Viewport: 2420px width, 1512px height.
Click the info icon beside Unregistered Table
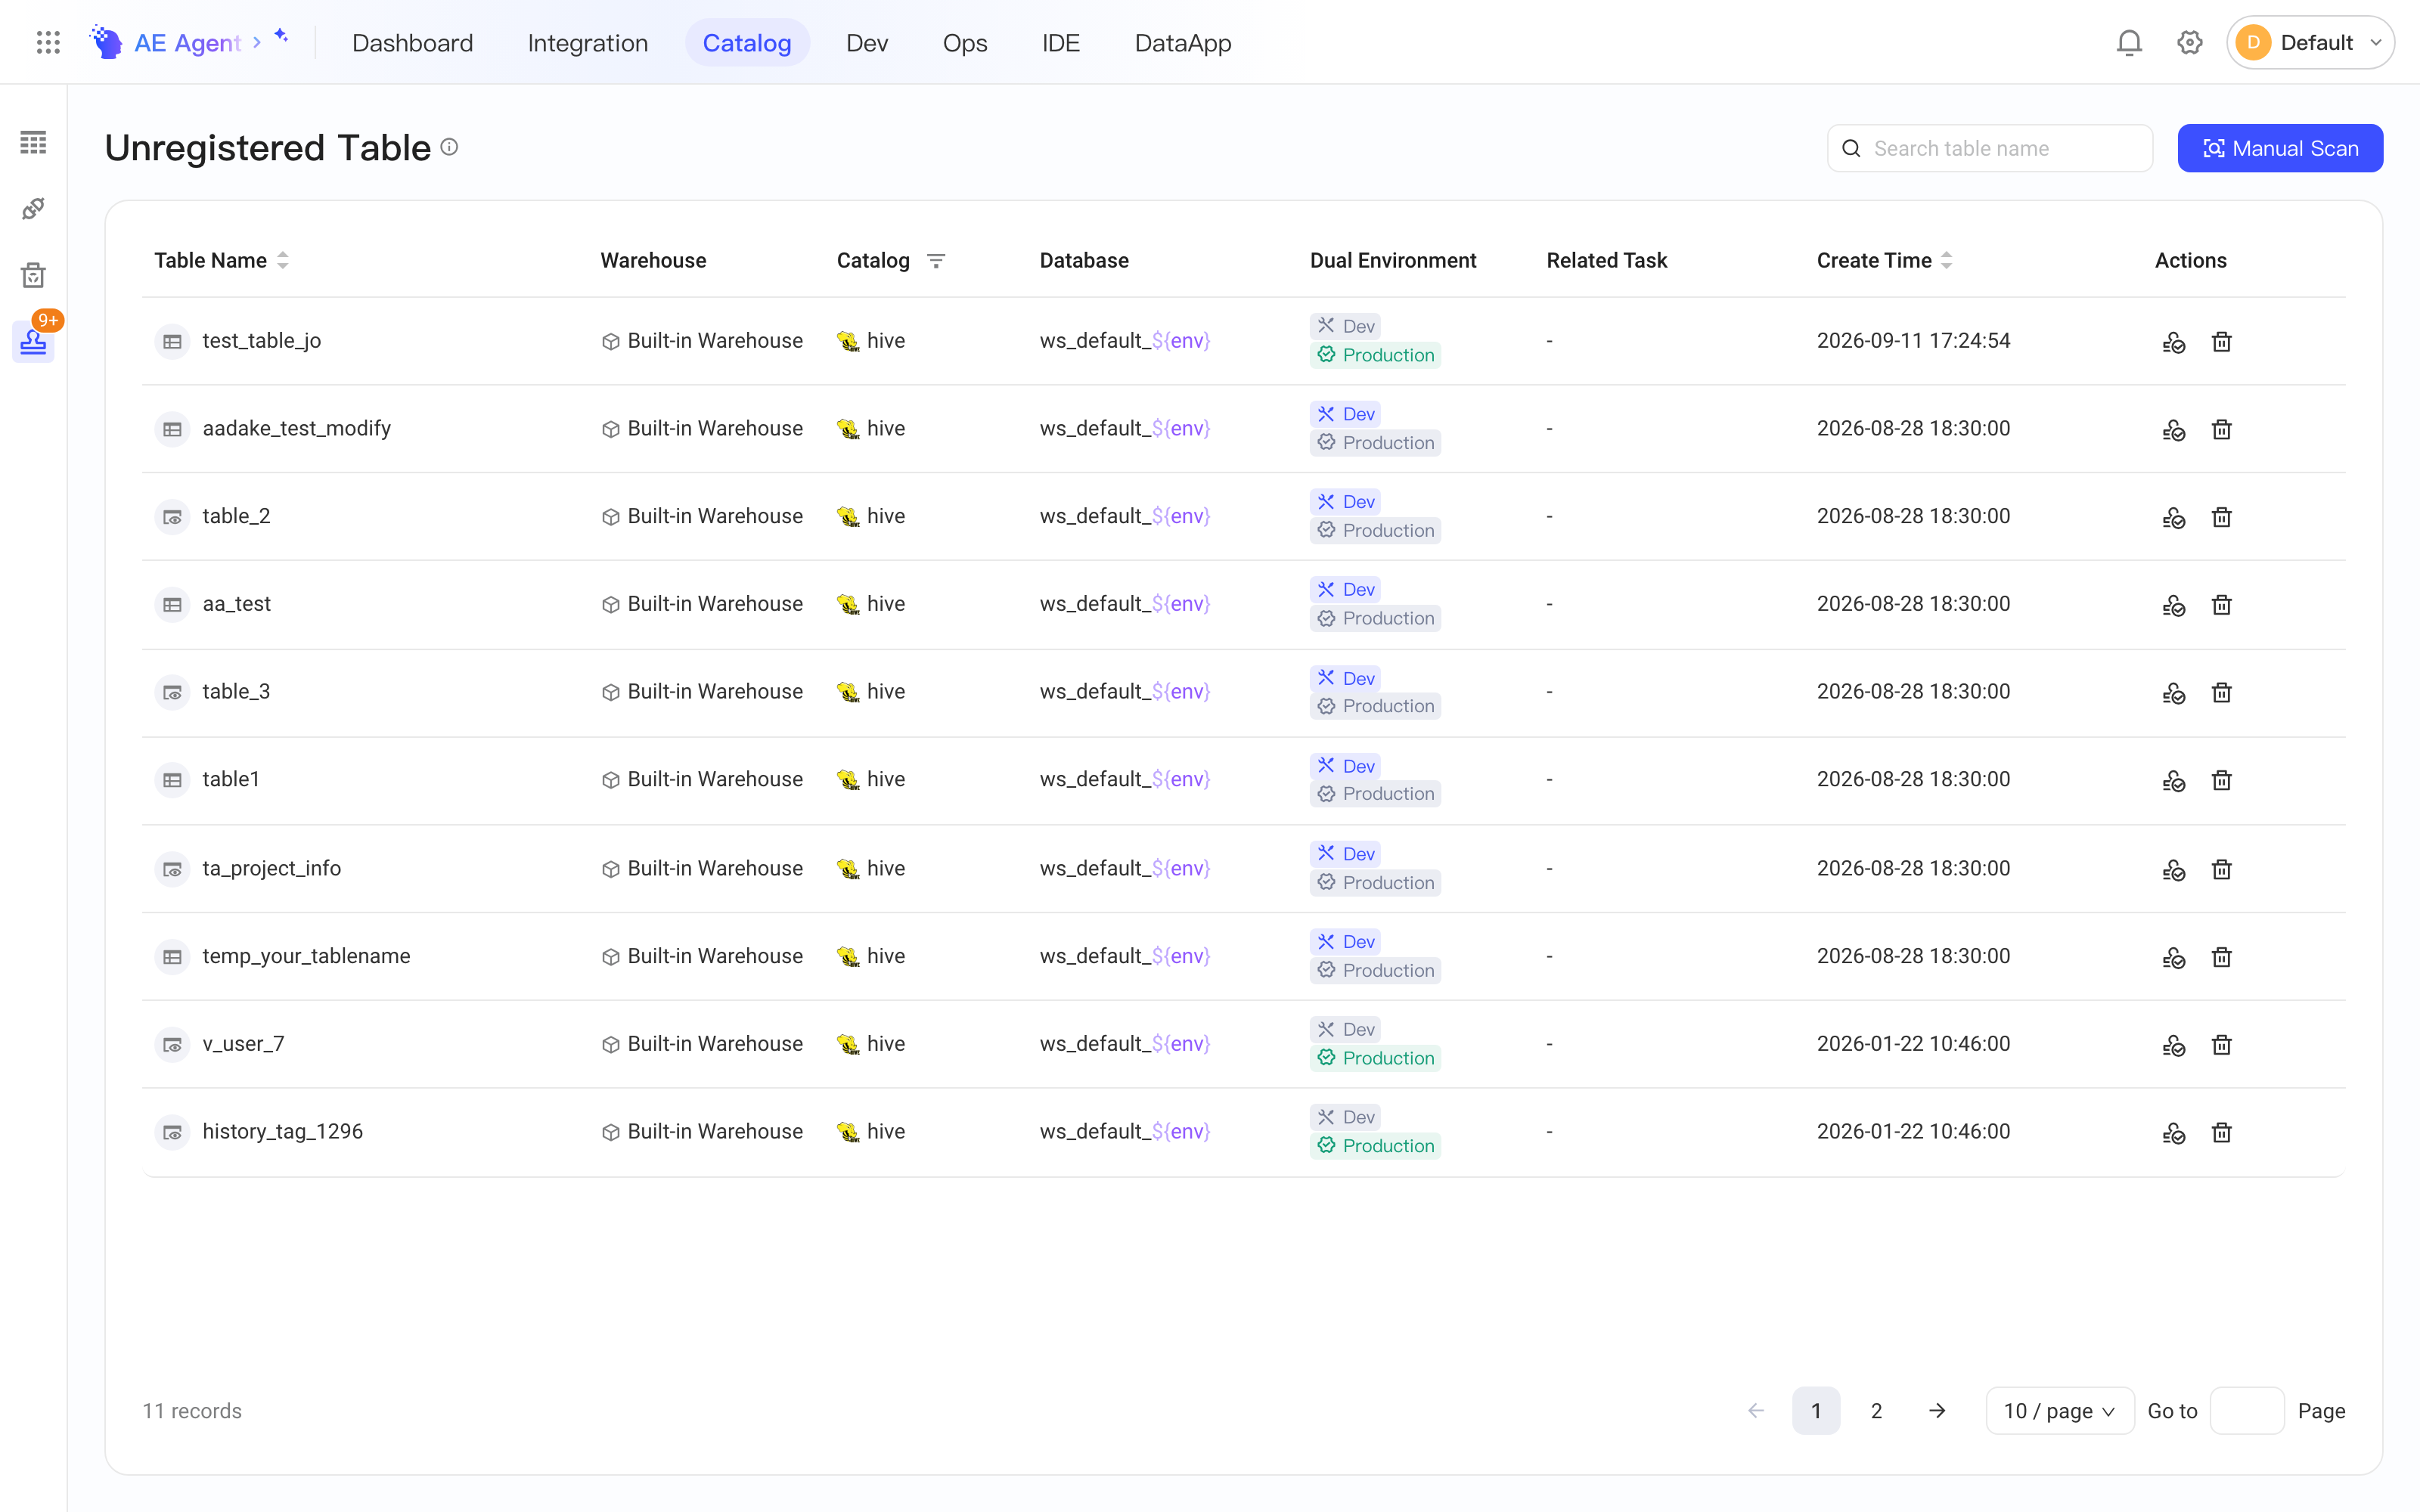pyautogui.click(x=449, y=147)
